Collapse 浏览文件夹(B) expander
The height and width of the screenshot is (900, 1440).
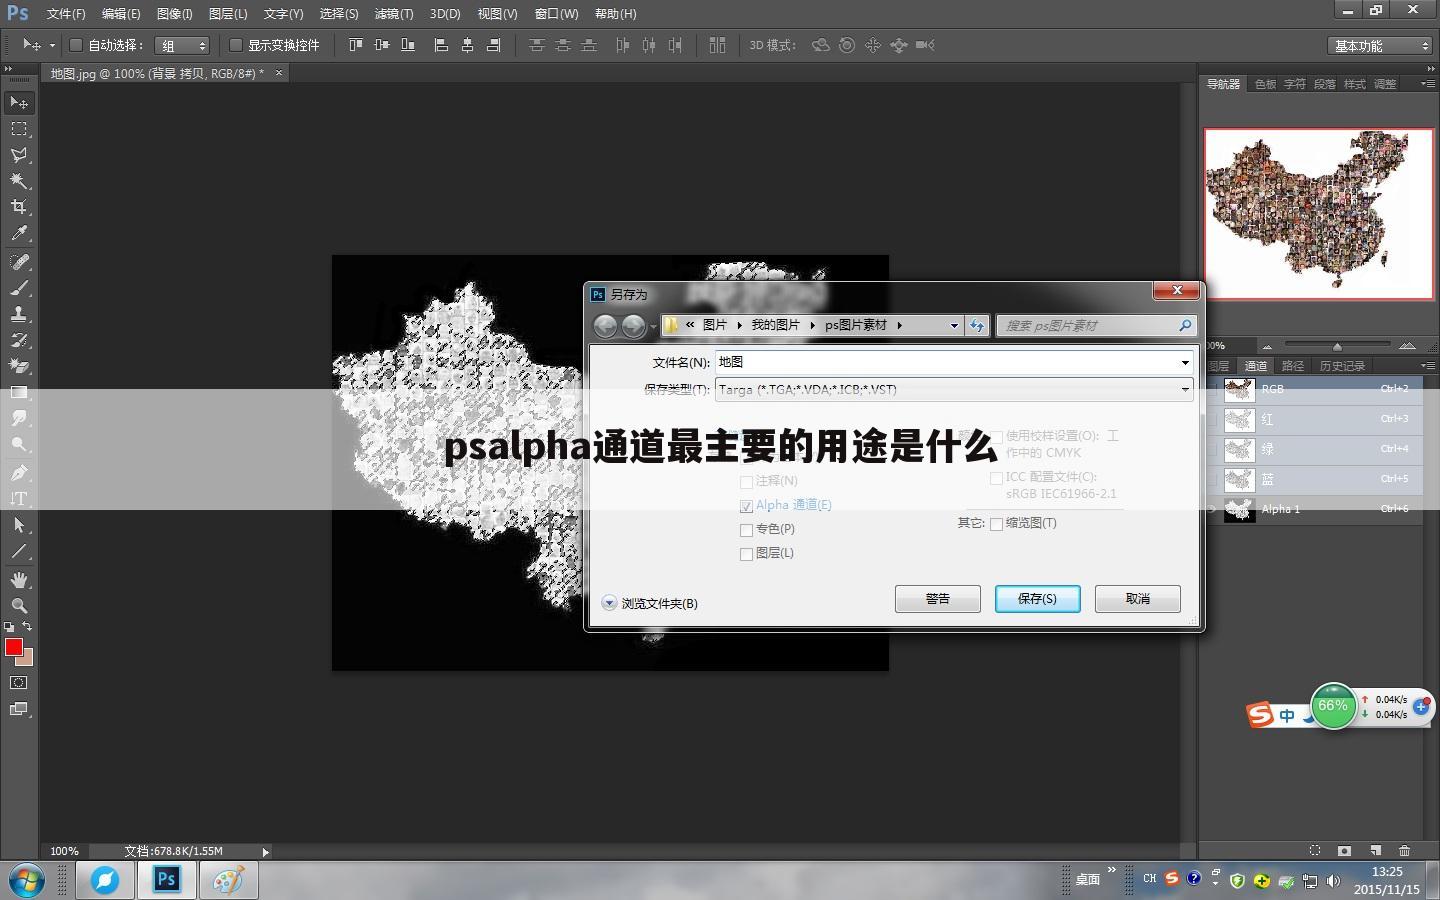click(x=609, y=603)
